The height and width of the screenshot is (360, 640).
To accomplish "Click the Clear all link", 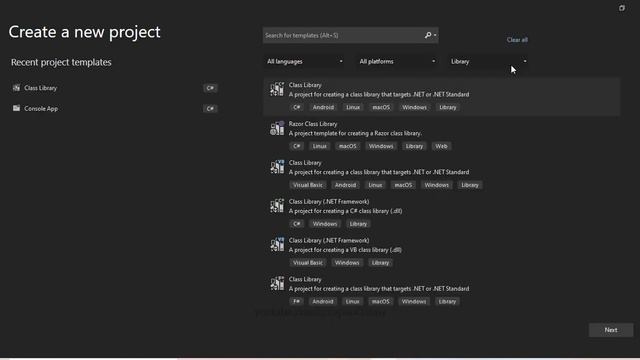I will [x=517, y=40].
